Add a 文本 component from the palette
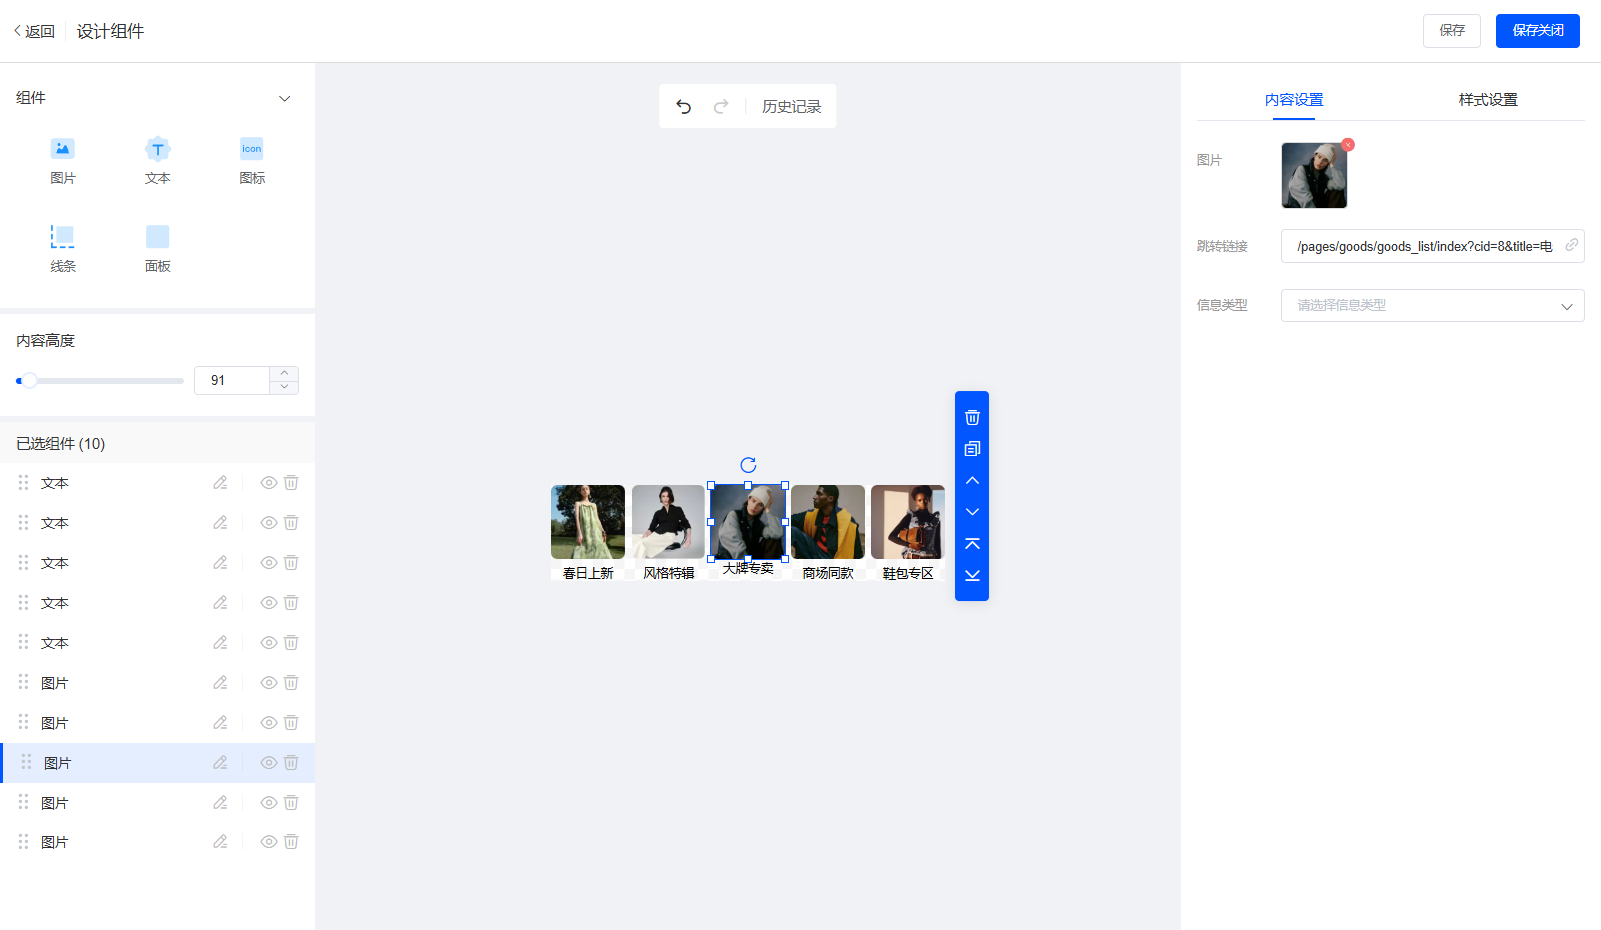The image size is (1601, 930). (x=158, y=161)
